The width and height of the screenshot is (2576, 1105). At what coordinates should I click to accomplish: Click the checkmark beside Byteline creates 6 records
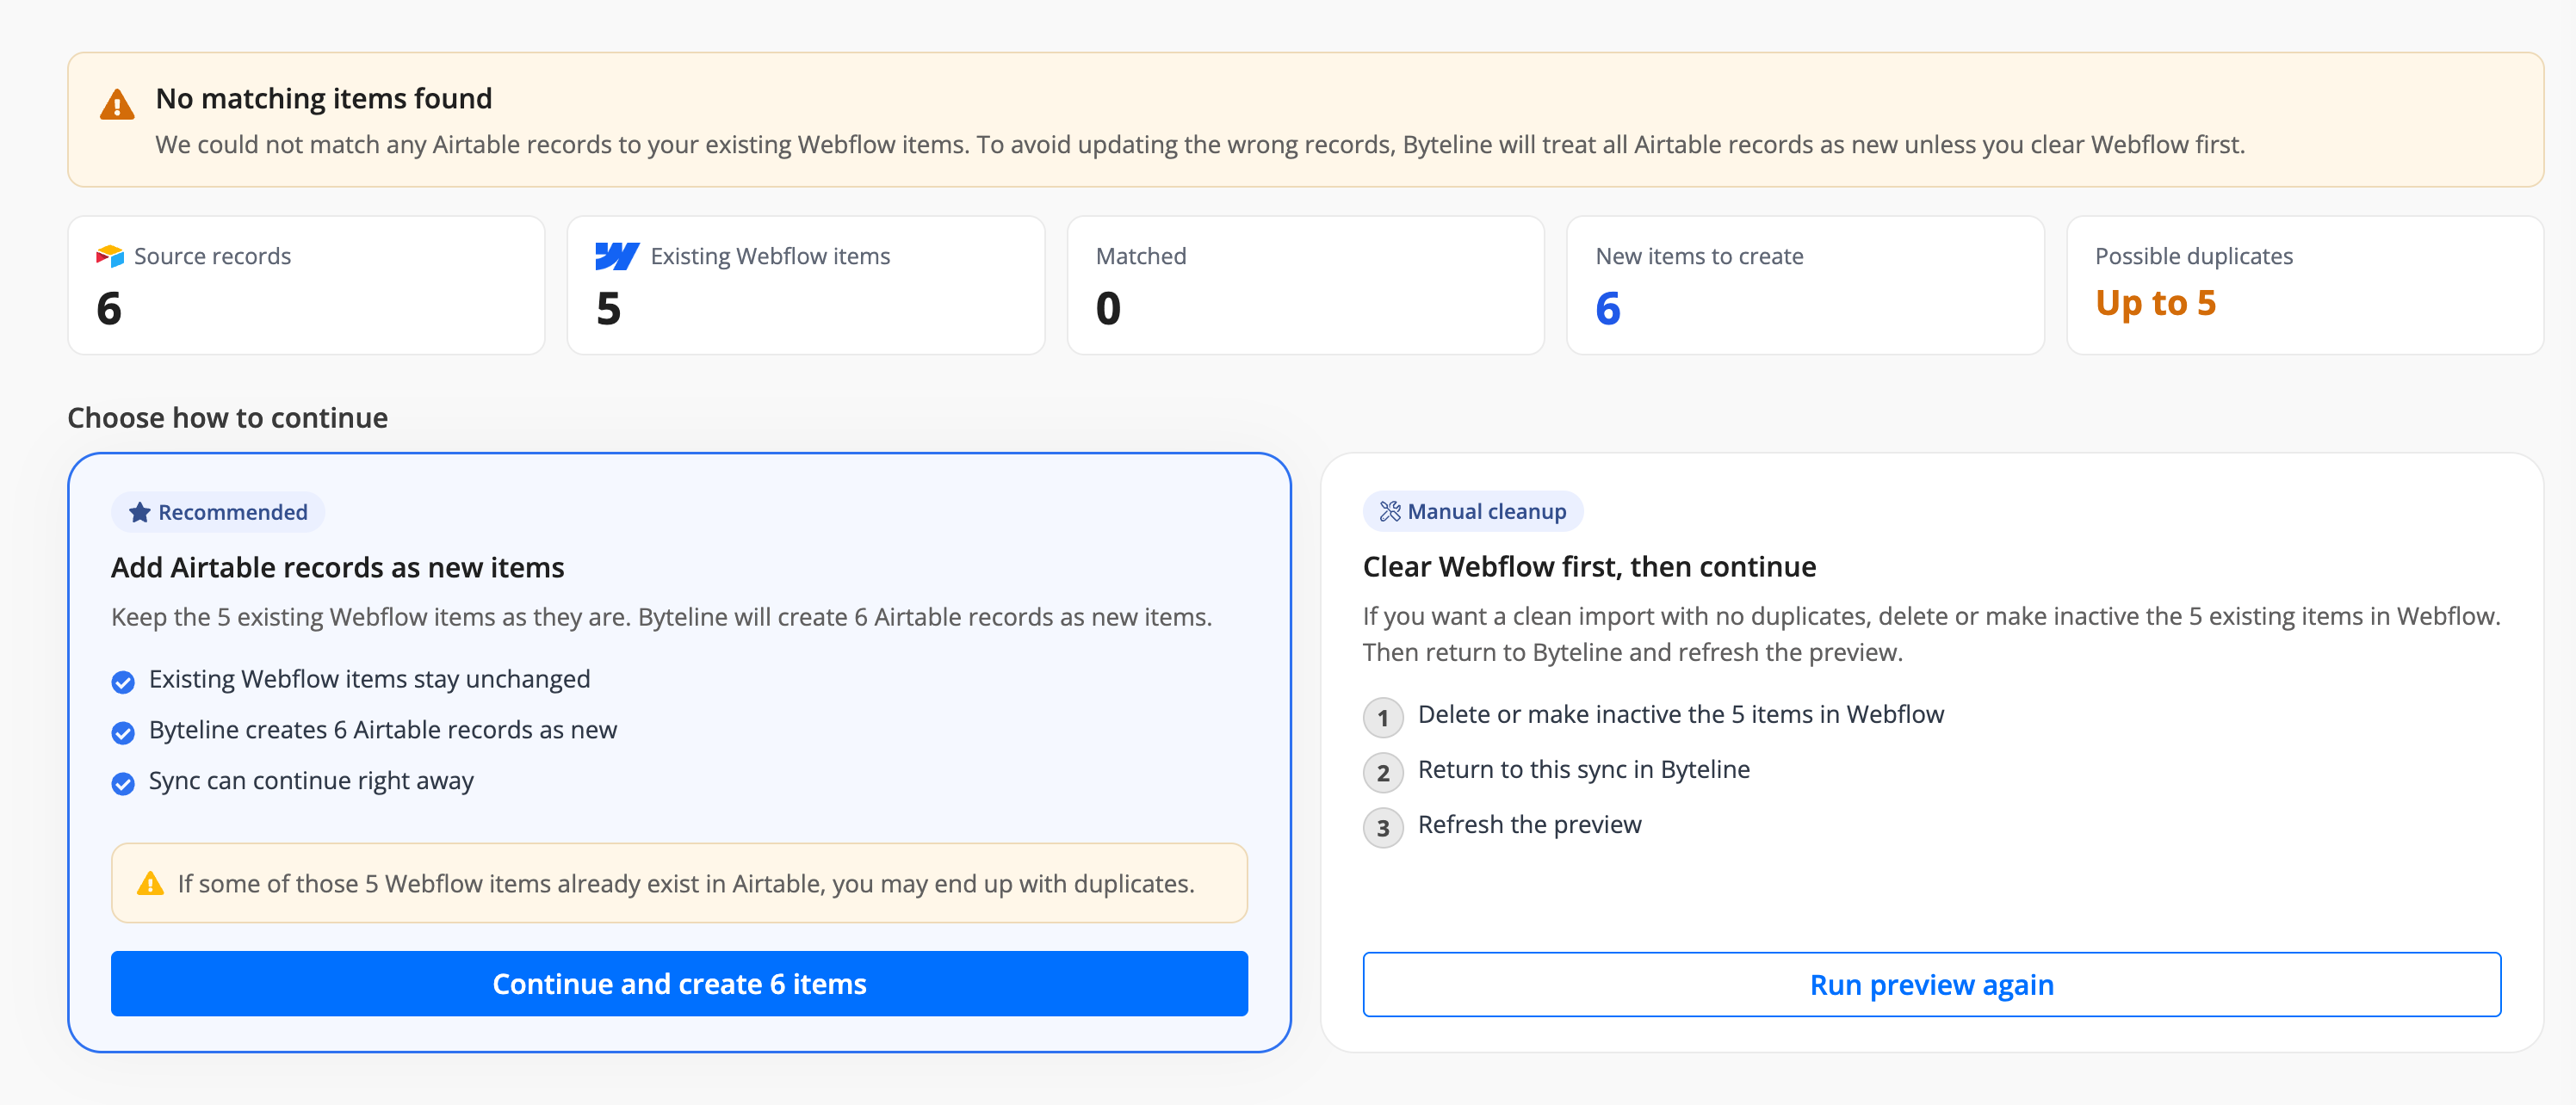[123, 733]
